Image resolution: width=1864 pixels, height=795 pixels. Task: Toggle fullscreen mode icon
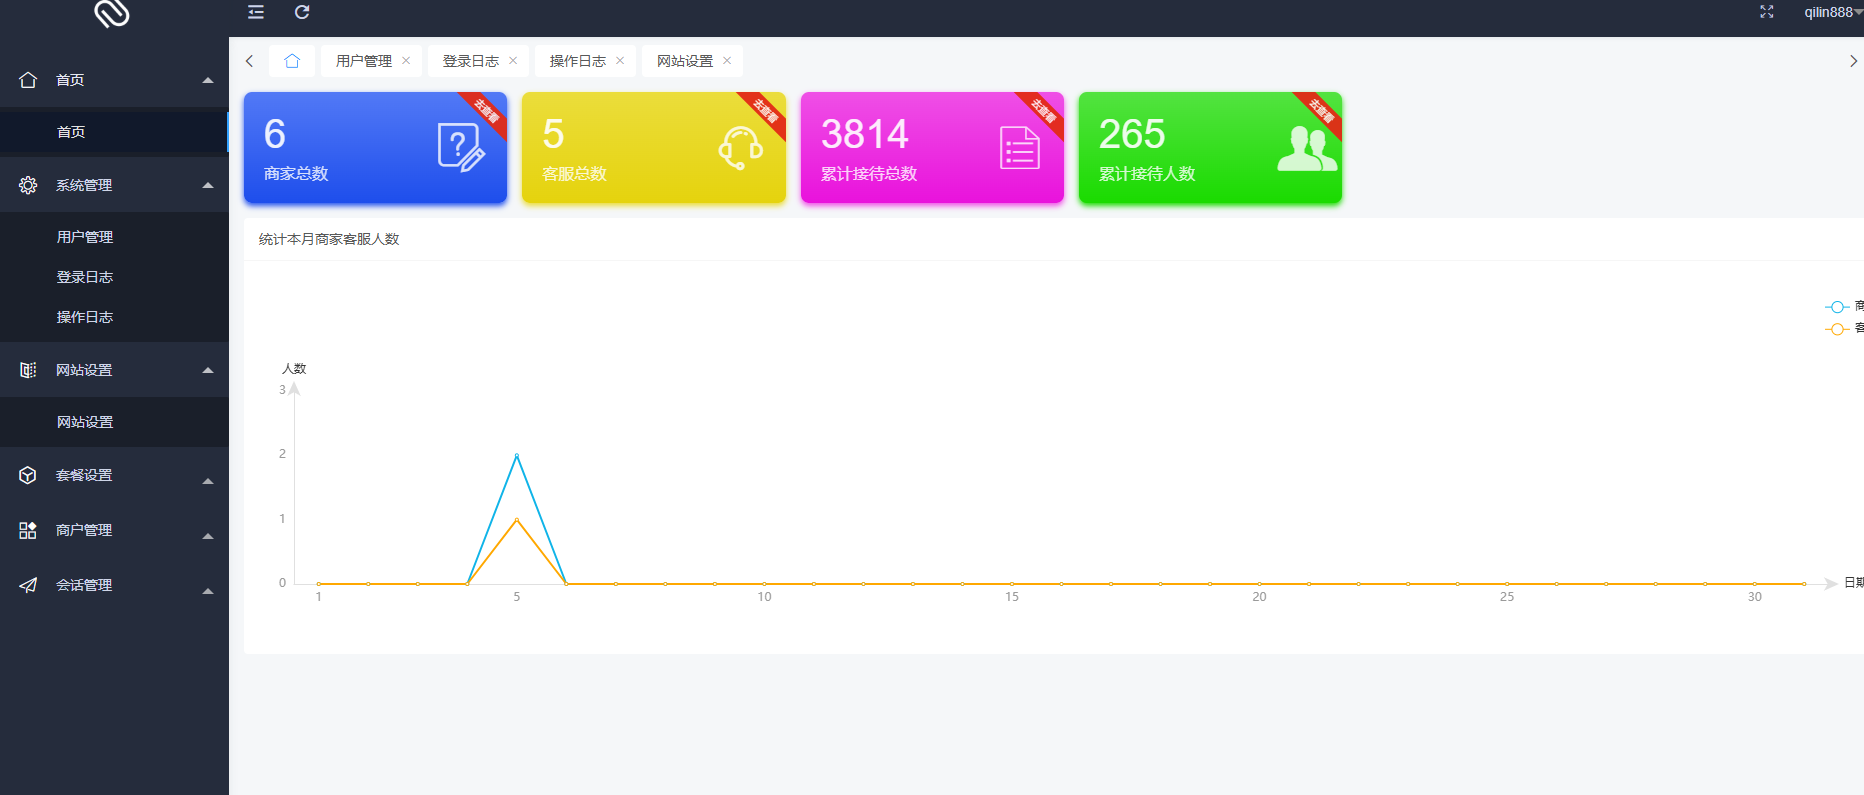(x=1767, y=12)
